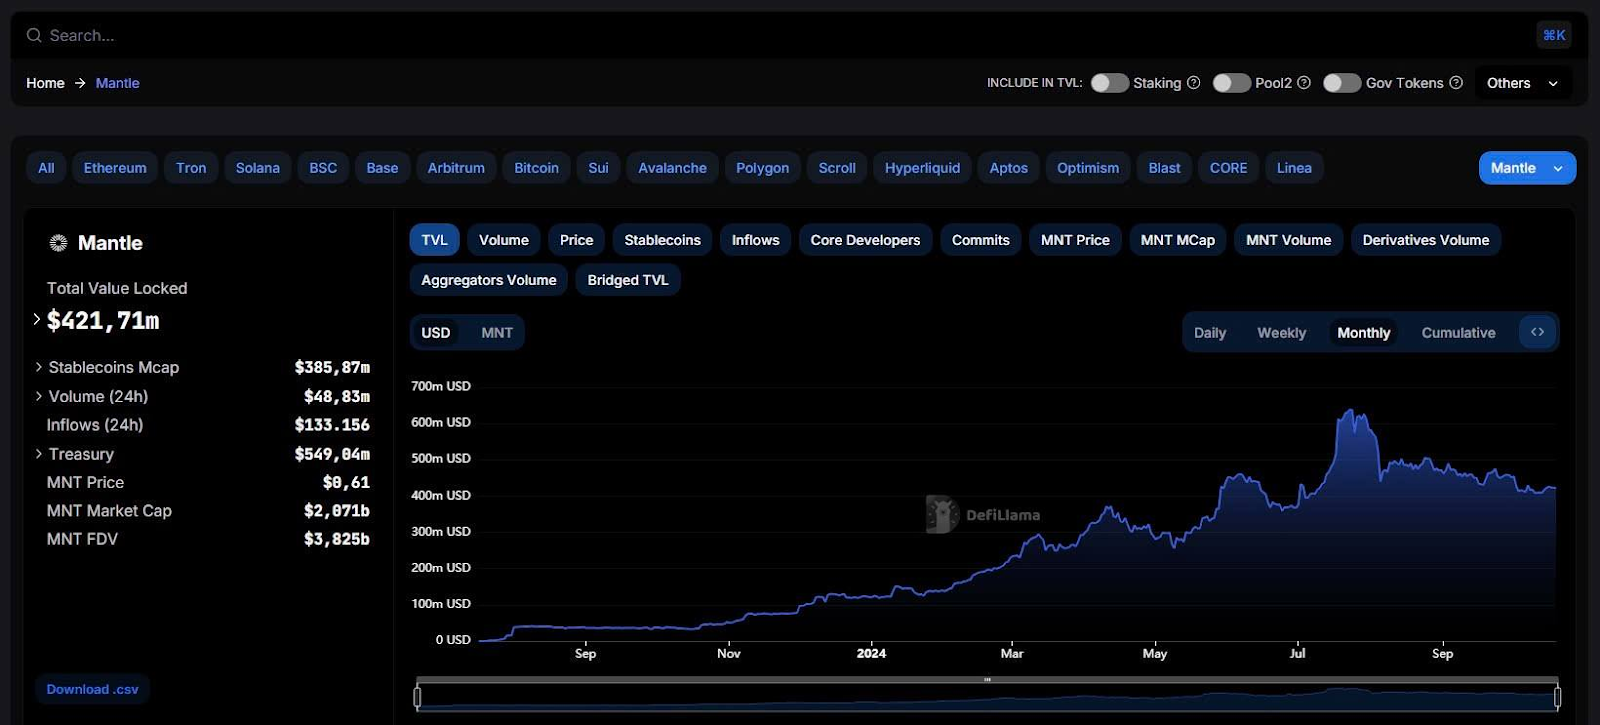Open the Mantle chain selector dropdown
This screenshot has height=725, width=1600.
point(1527,168)
